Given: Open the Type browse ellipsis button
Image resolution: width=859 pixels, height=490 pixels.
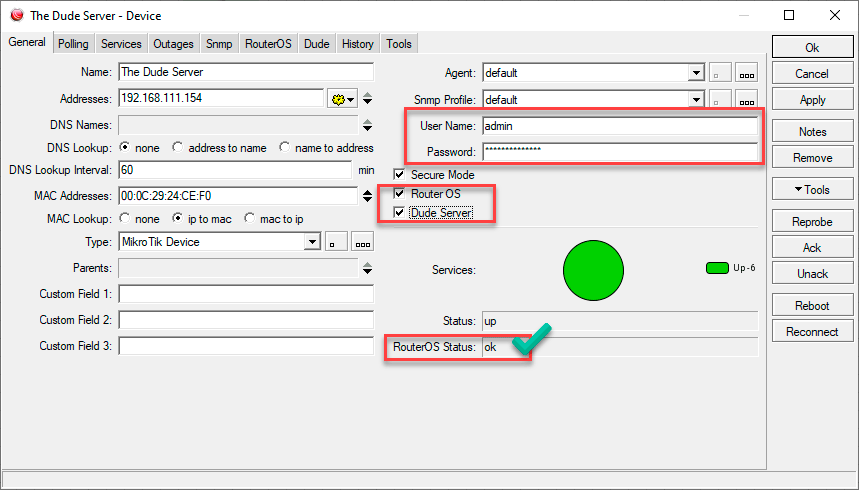Looking at the screenshot, I should [363, 242].
